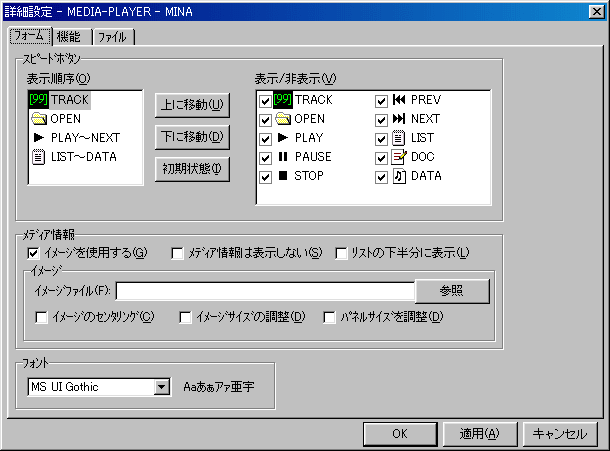Toggle イメージを使用する(G) checkbox

(33, 254)
